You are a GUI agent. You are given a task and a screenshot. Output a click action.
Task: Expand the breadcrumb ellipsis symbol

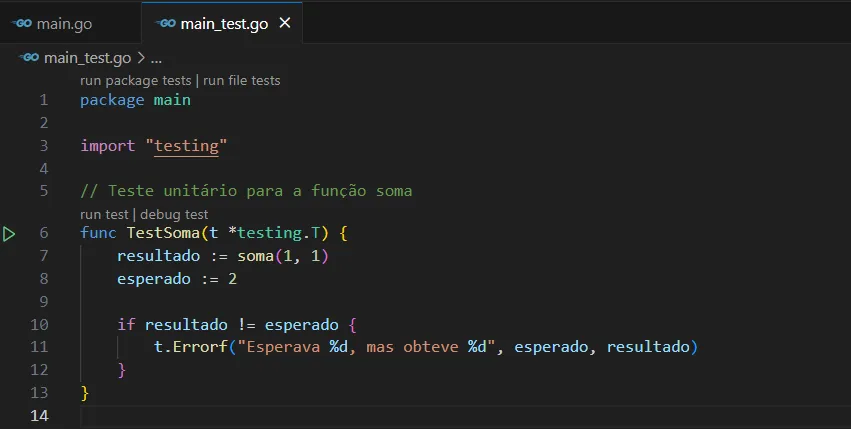(x=156, y=58)
